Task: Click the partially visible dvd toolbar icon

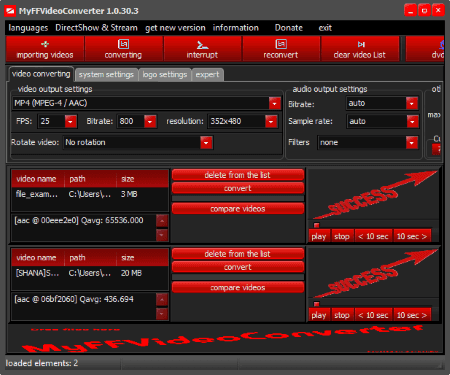Action: [442, 45]
